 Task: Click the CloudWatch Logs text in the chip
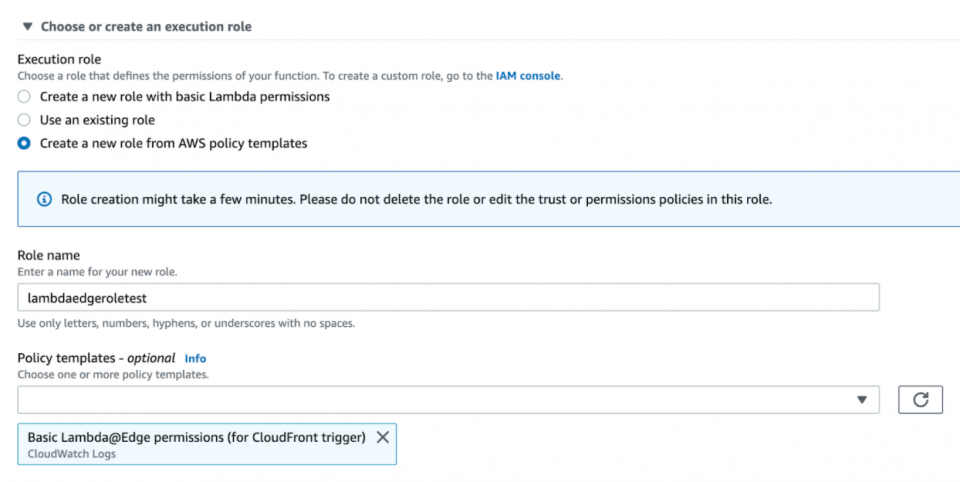[x=71, y=454]
